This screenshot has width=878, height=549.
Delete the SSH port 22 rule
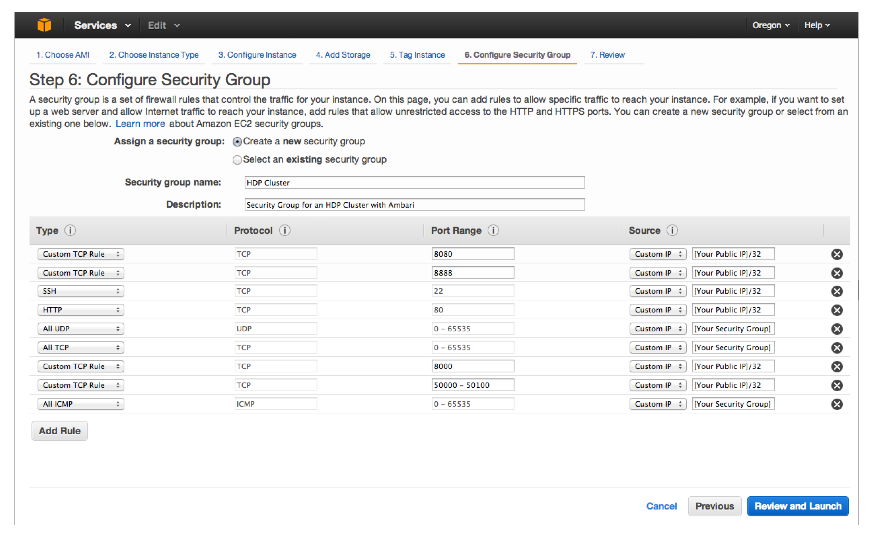(837, 291)
